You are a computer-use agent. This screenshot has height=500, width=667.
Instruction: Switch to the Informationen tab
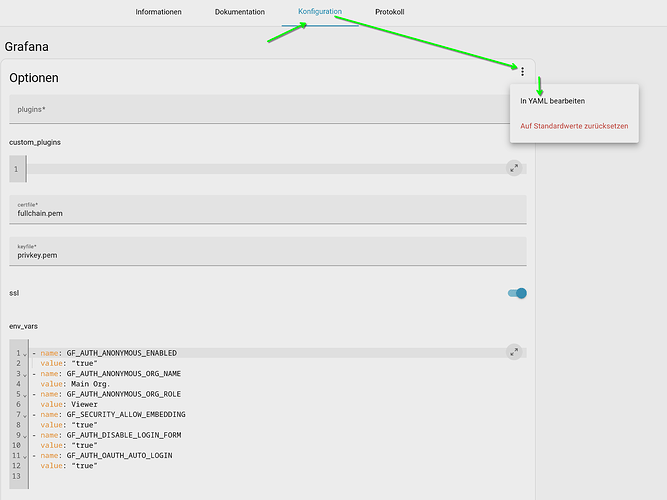[158, 12]
